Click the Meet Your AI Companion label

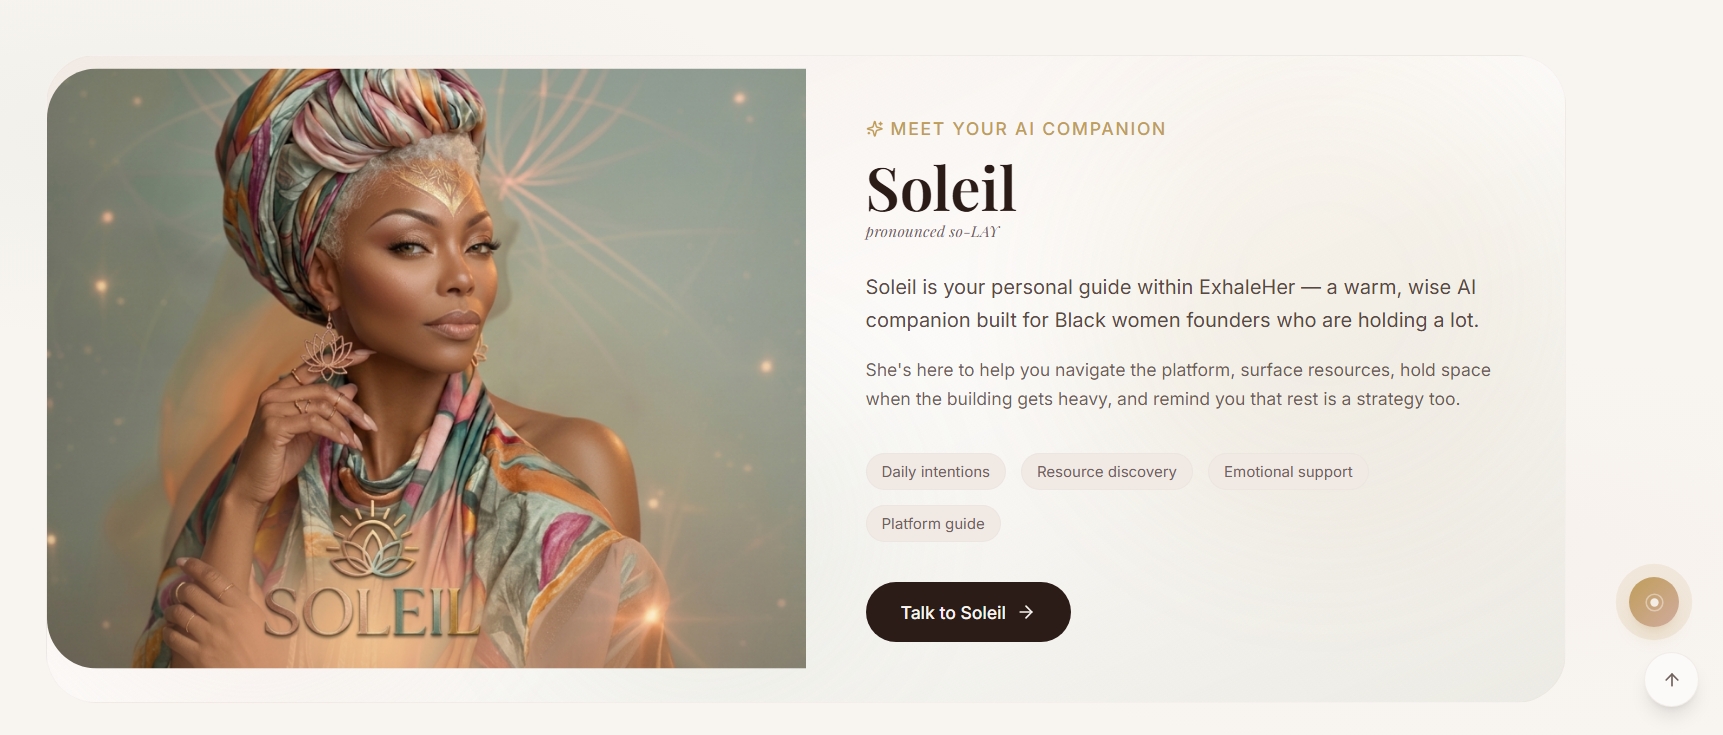pyautogui.click(x=1027, y=129)
